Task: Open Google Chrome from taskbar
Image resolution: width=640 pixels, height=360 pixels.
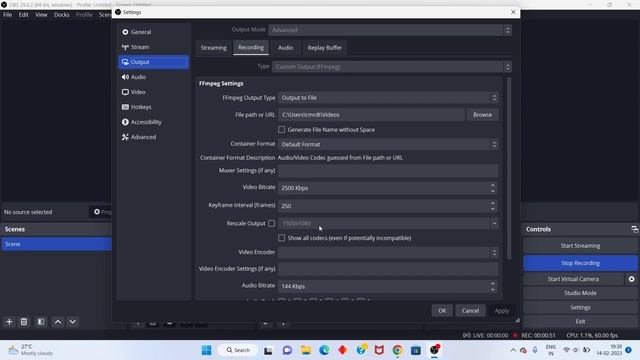Action: (398, 350)
